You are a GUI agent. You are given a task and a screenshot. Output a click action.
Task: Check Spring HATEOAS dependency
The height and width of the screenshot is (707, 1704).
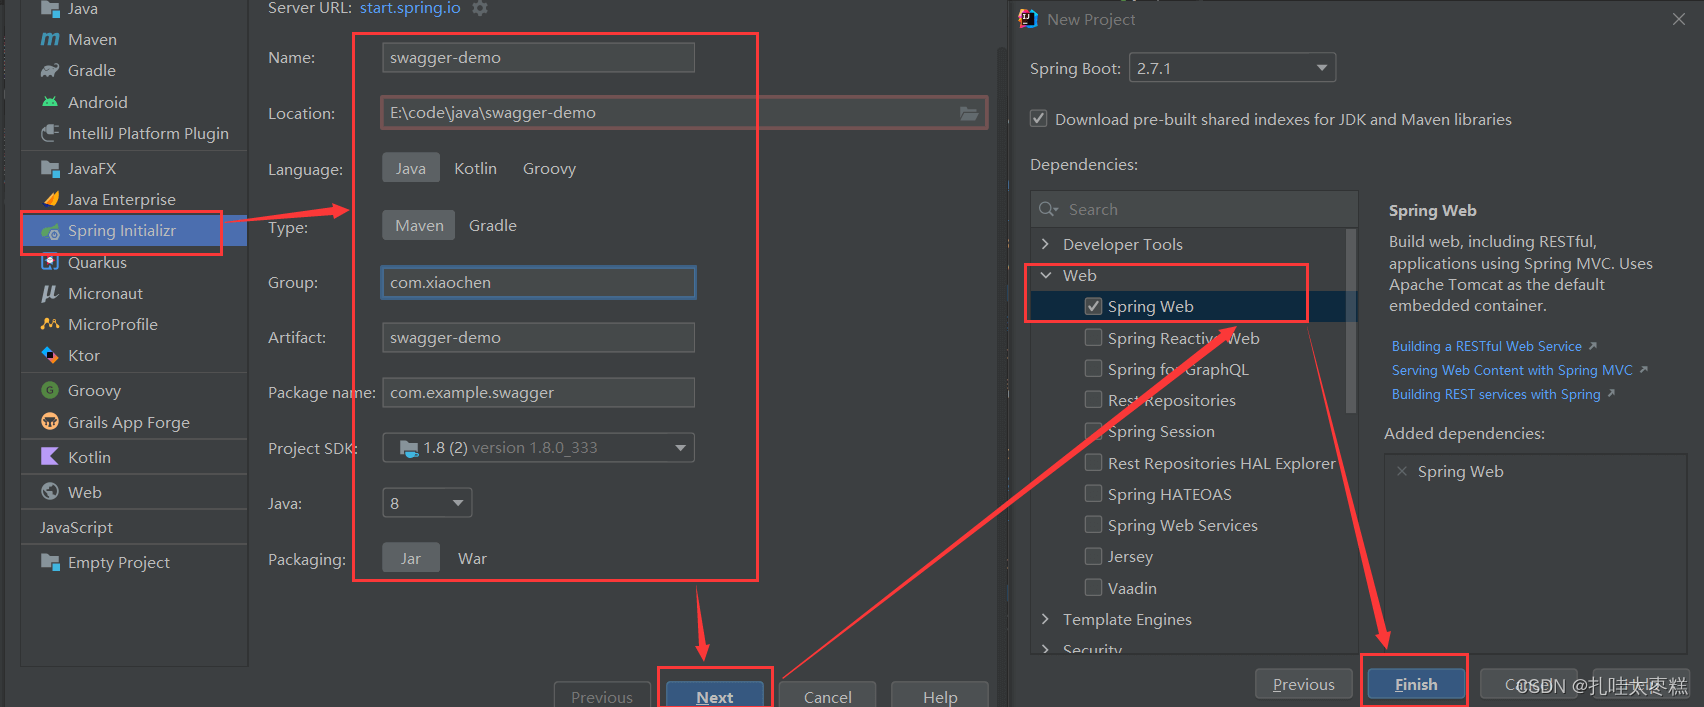(x=1094, y=494)
